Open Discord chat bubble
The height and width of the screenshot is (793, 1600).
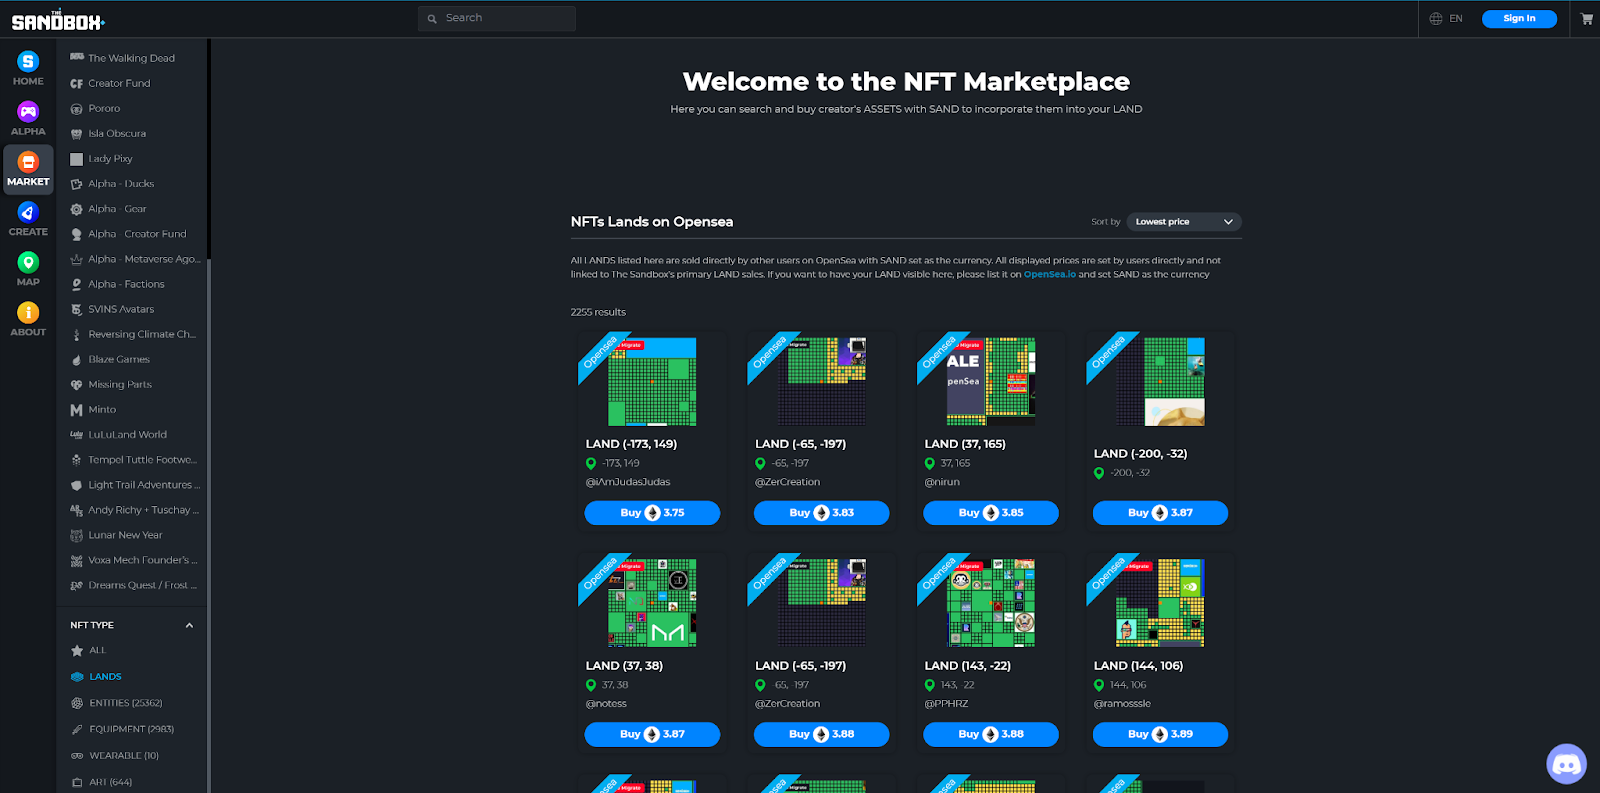pos(1566,764)
